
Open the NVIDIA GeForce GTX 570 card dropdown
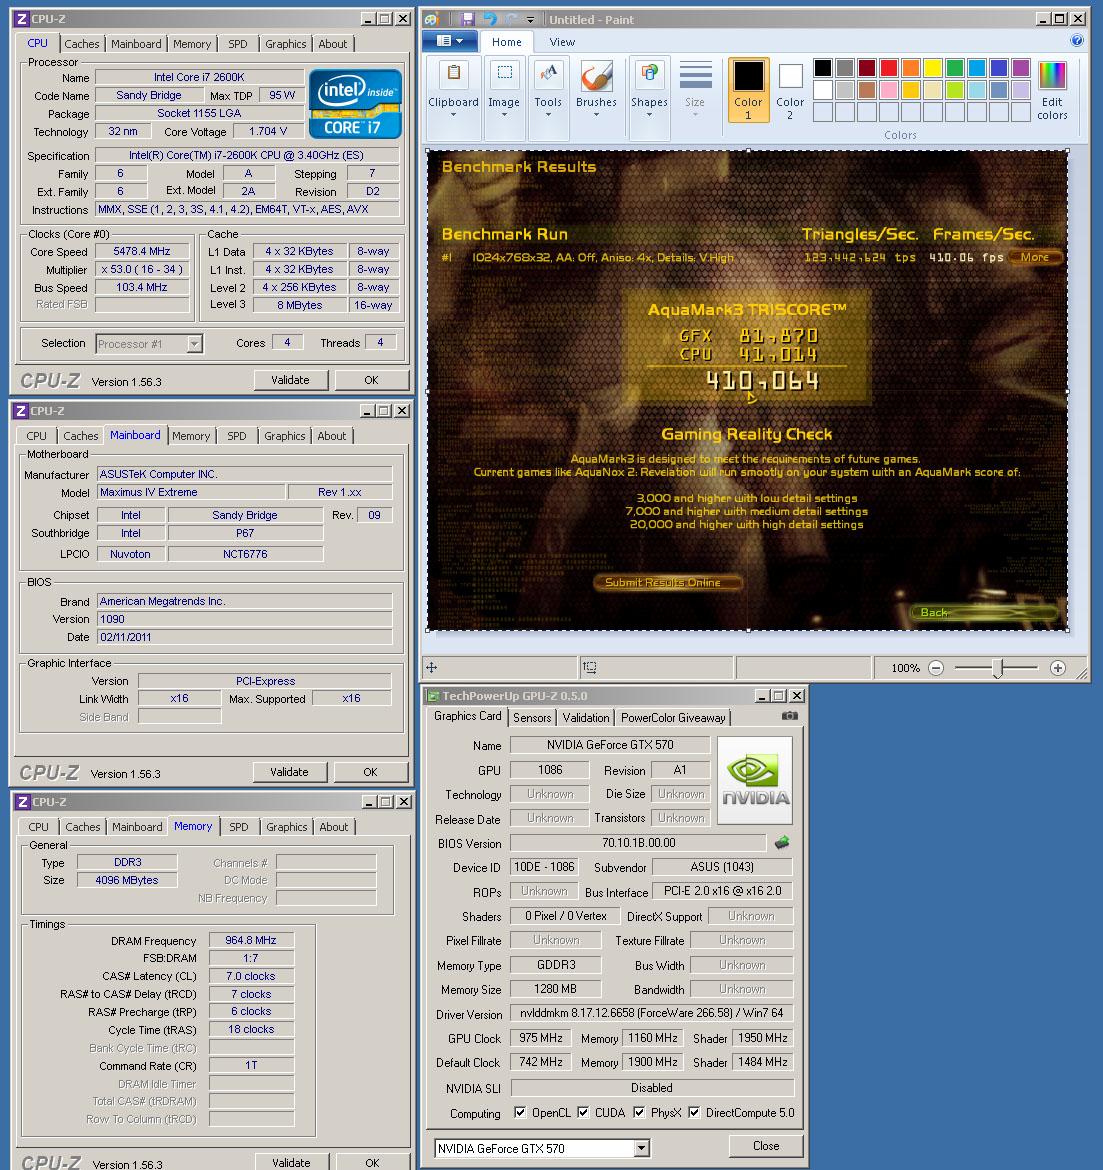pyautogui.click(x=642, y=1148)
